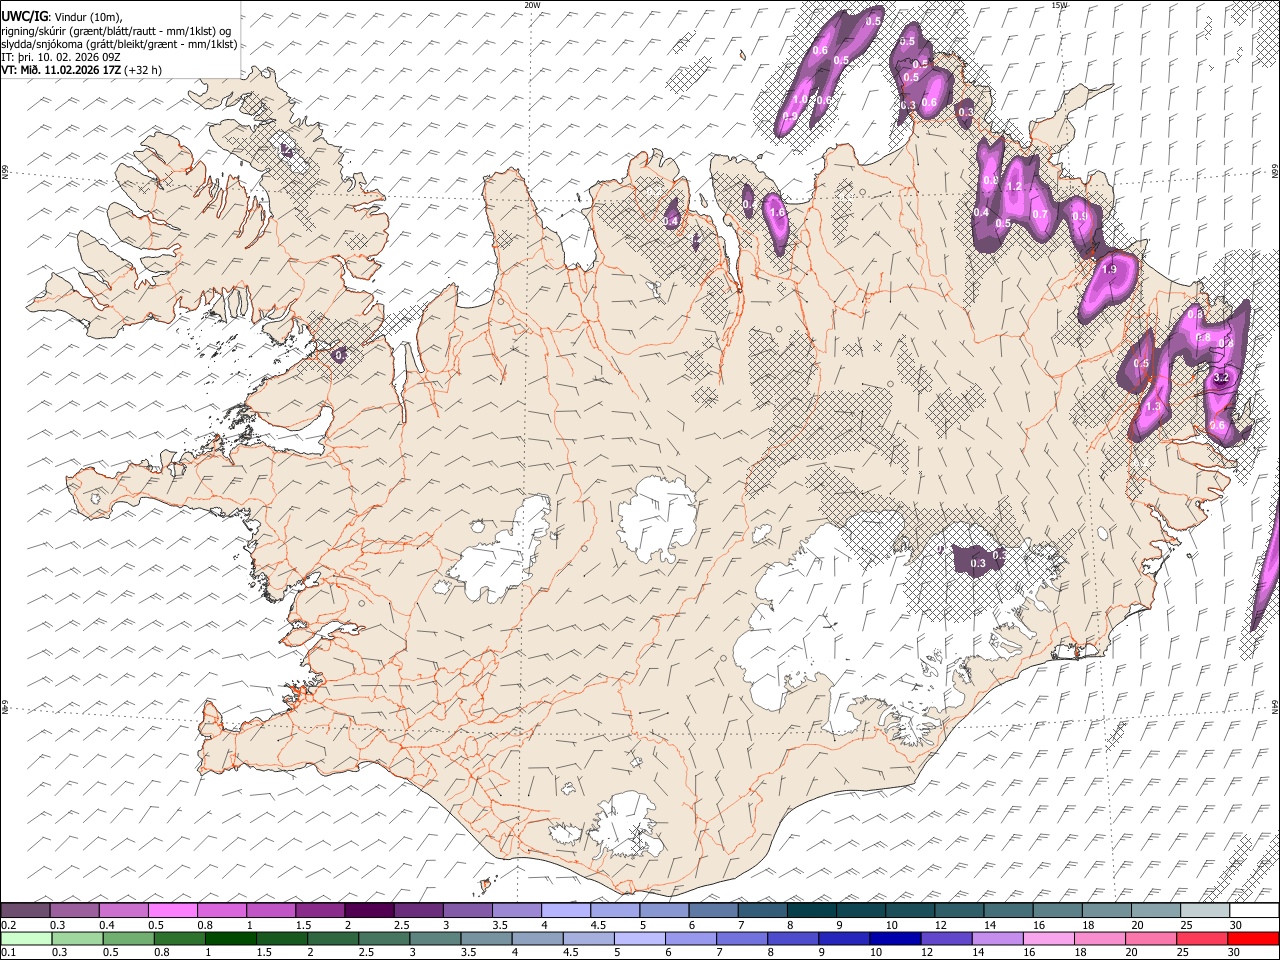Select the blue green-row swatch labelled 8

click(793, 938)
